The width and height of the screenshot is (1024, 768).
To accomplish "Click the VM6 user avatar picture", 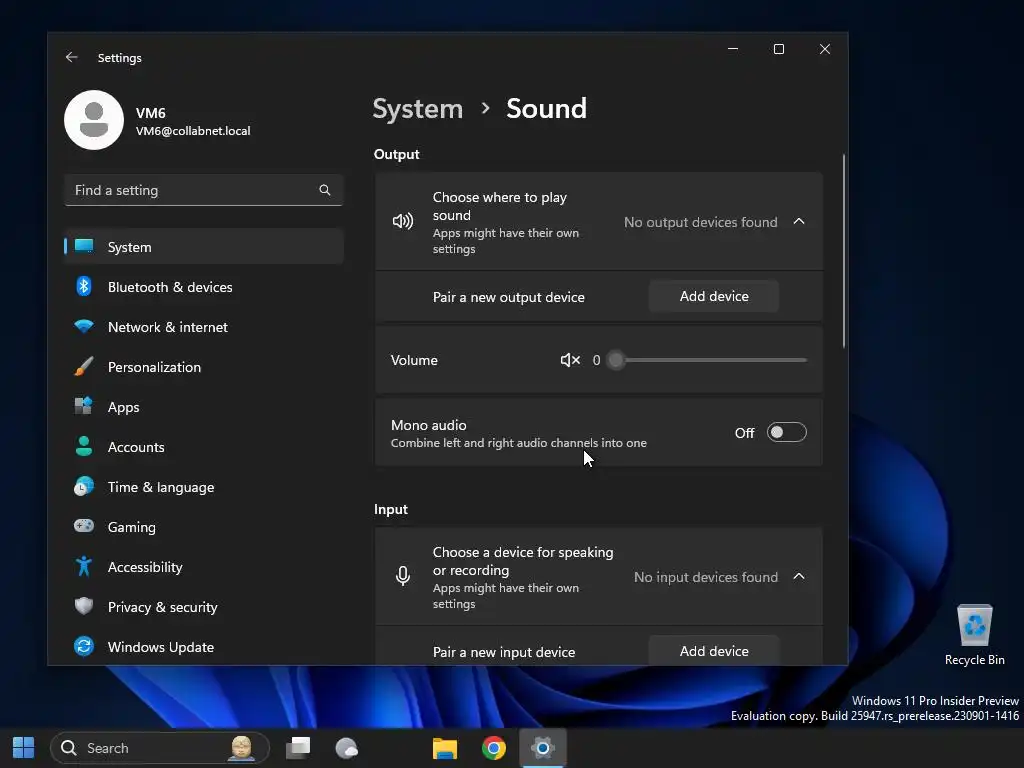I will click(94, 120).
